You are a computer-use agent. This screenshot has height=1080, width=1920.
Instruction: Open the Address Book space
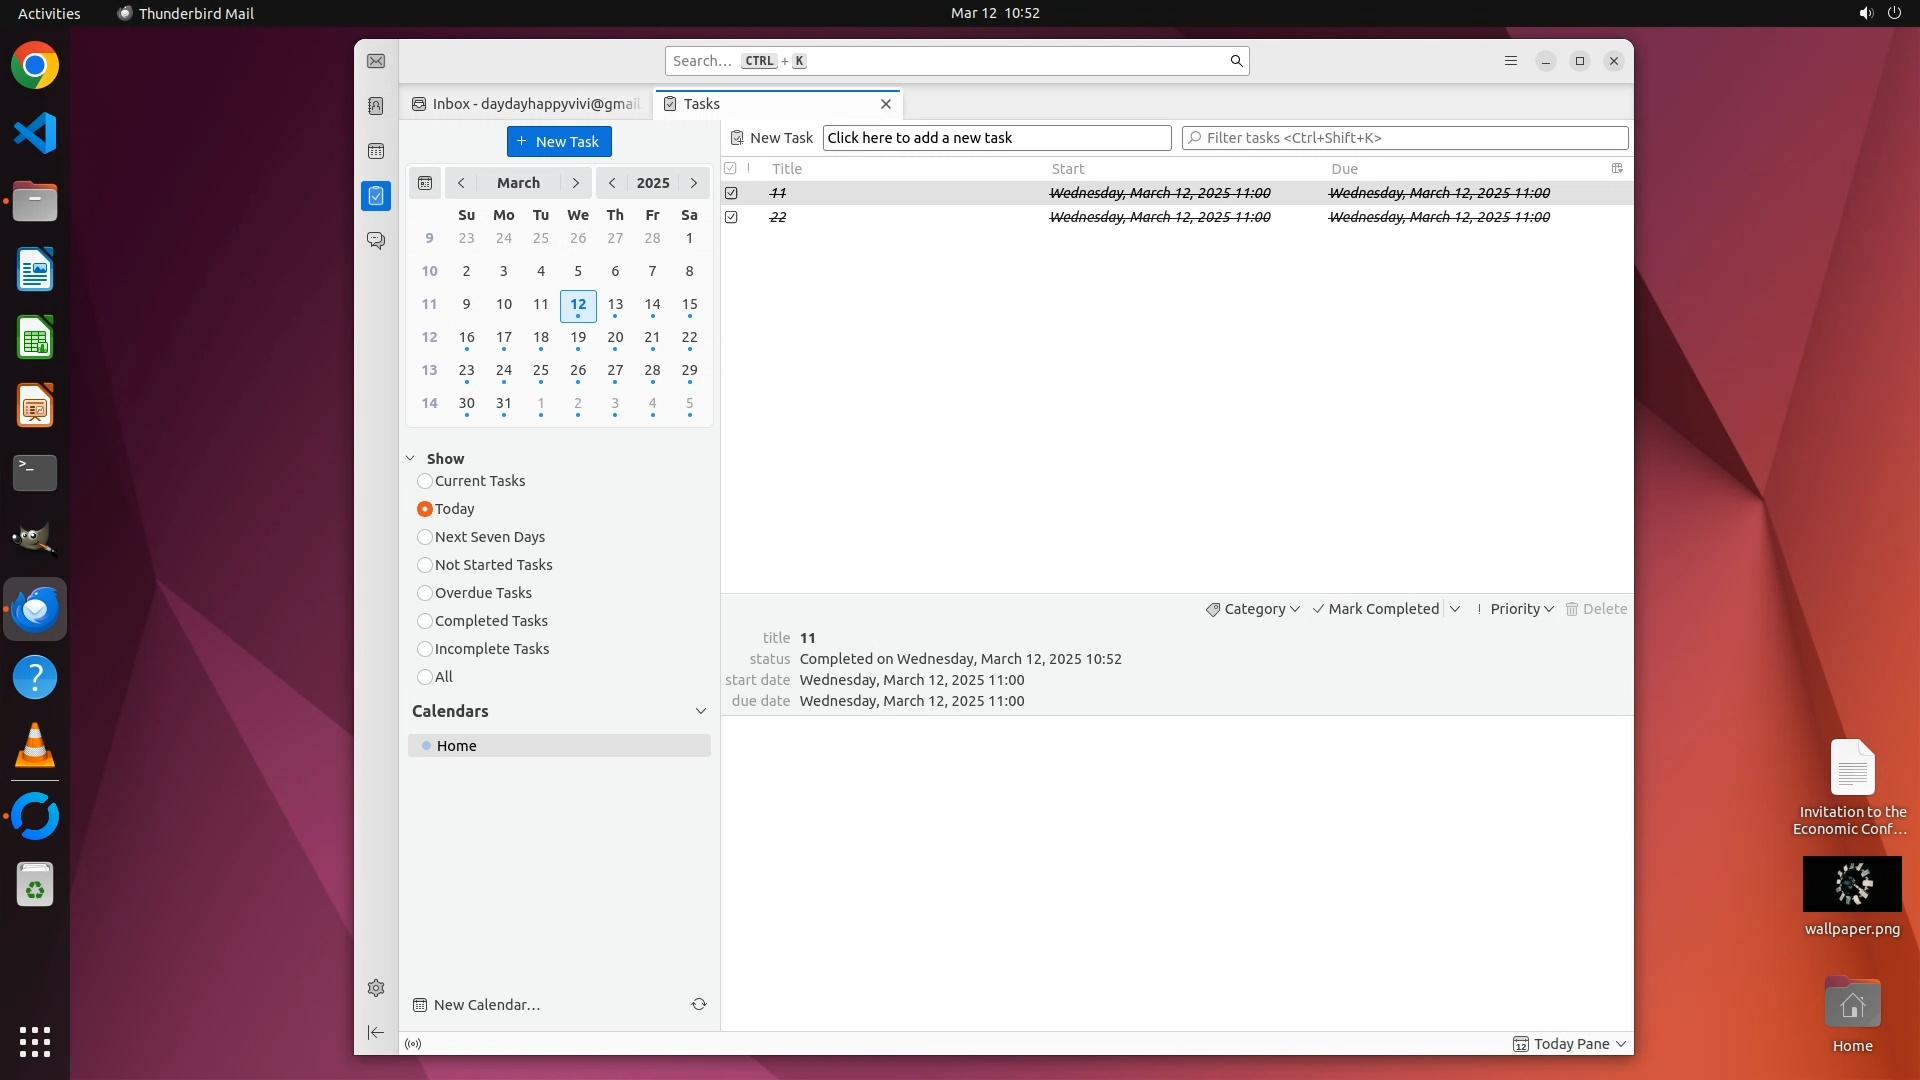click(x=376, y=106)
